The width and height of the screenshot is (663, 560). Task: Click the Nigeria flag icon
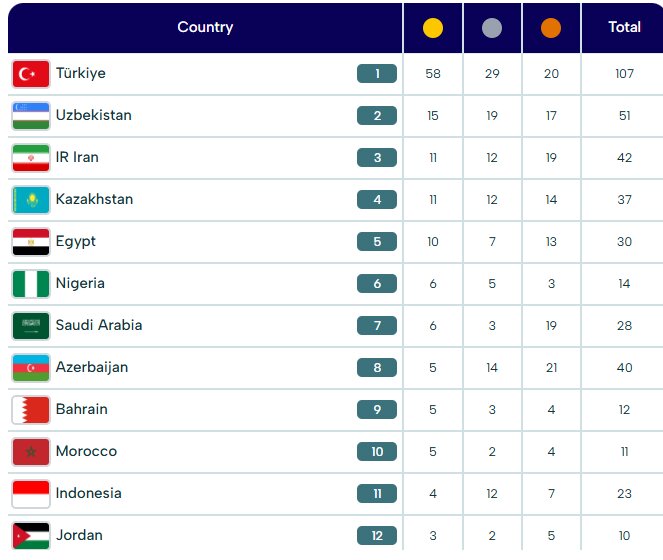pos(30,284)
